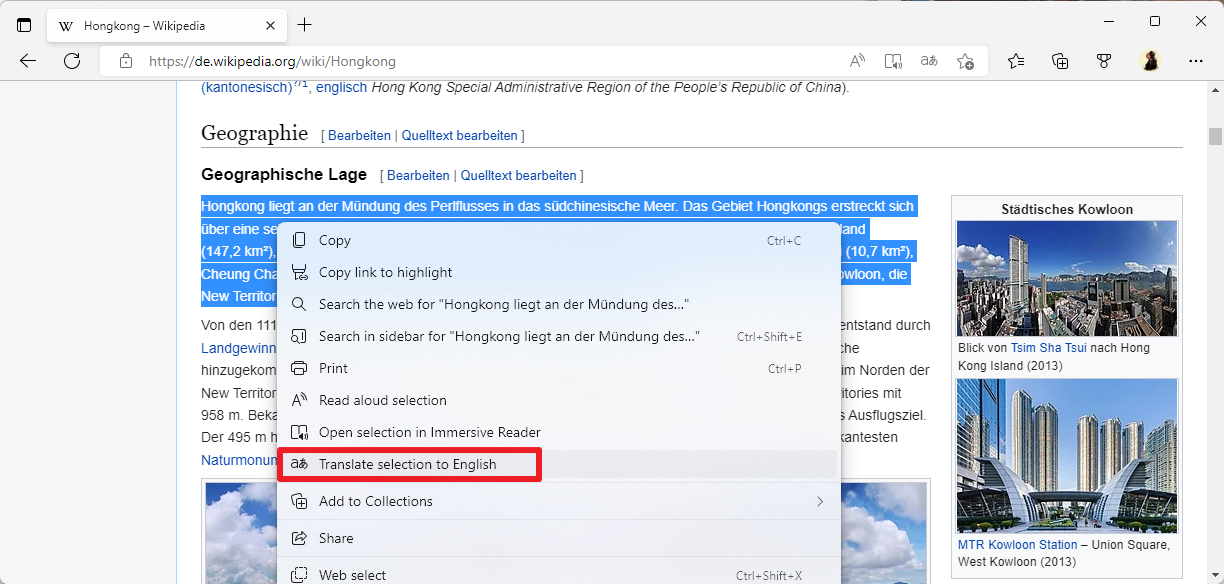The image size is (1224, 584).
Task: Switch to the Hongkong – Wikipedia tab
Action: pos(165,25)
